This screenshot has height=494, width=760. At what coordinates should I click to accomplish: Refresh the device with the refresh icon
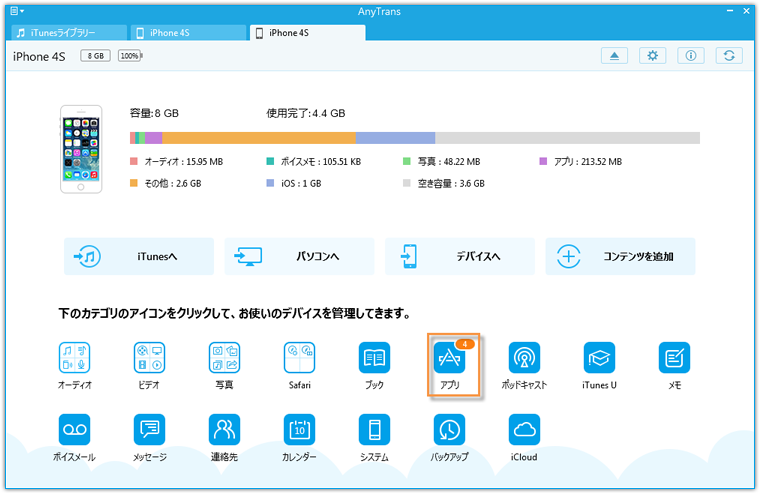pos(729,56)
